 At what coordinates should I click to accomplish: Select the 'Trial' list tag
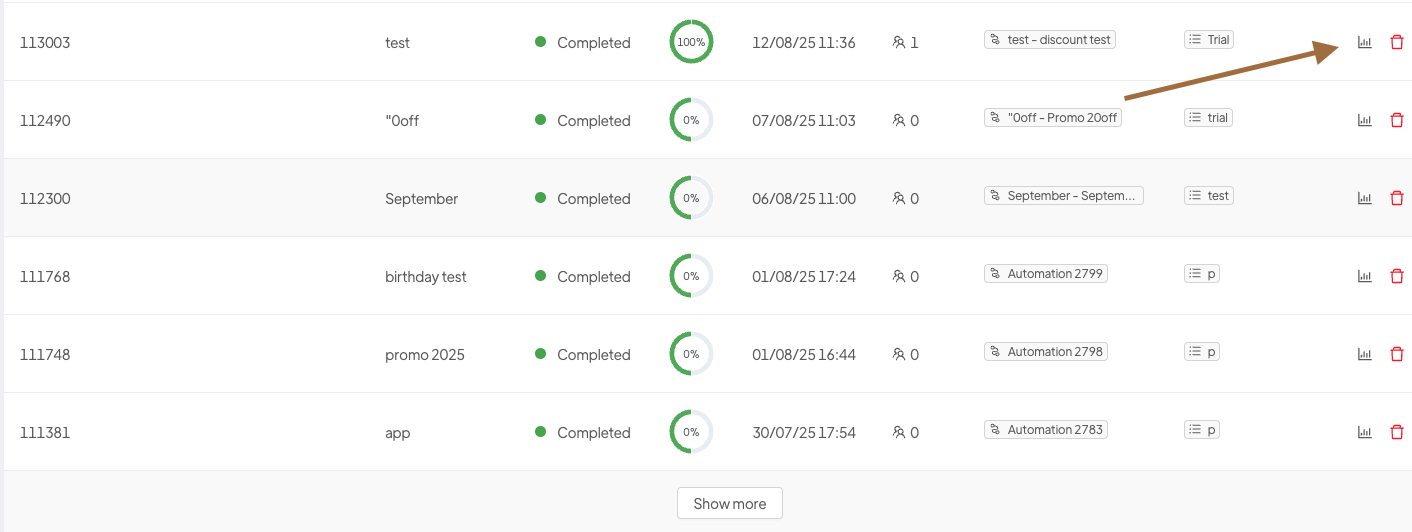pos(1209,40)
